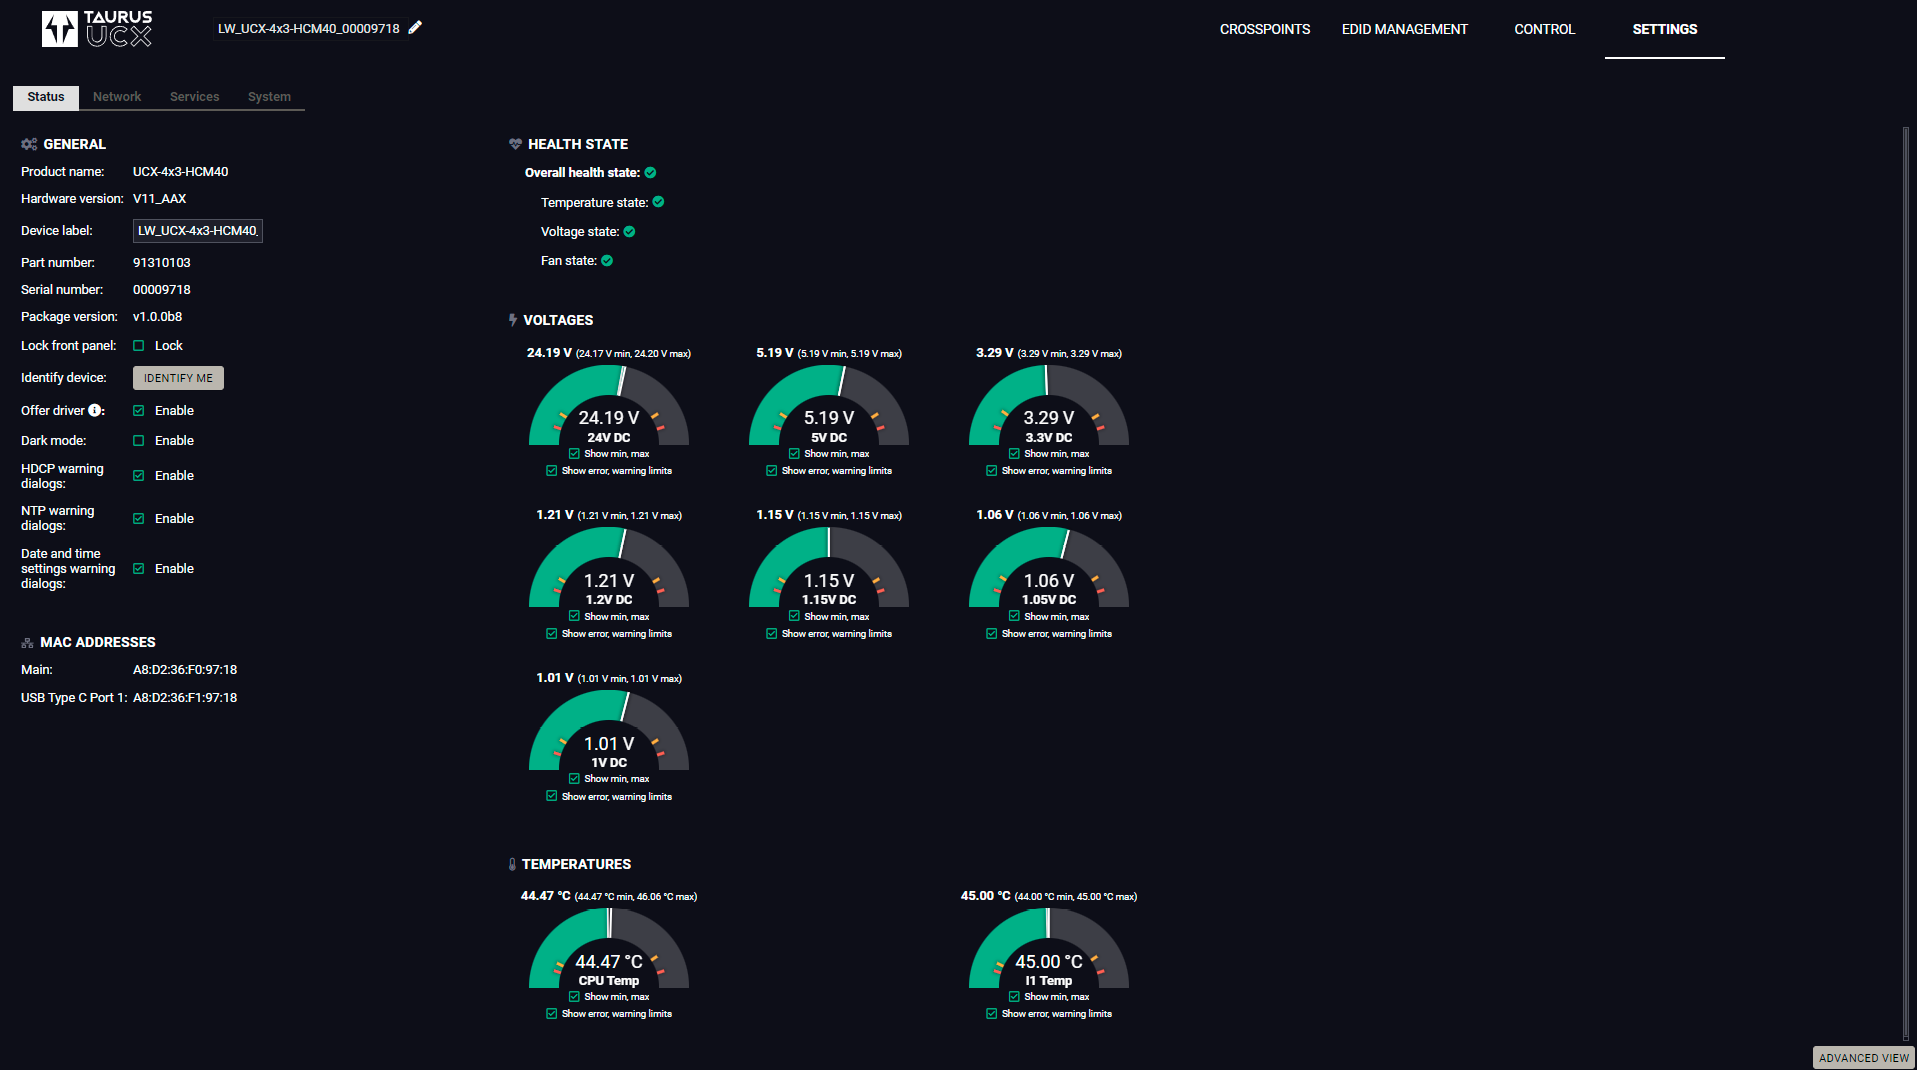The height and width of the screenshot is (1070, 1917).
Task: Click the page vertical scrollbar
Action: coord(1906,585)
